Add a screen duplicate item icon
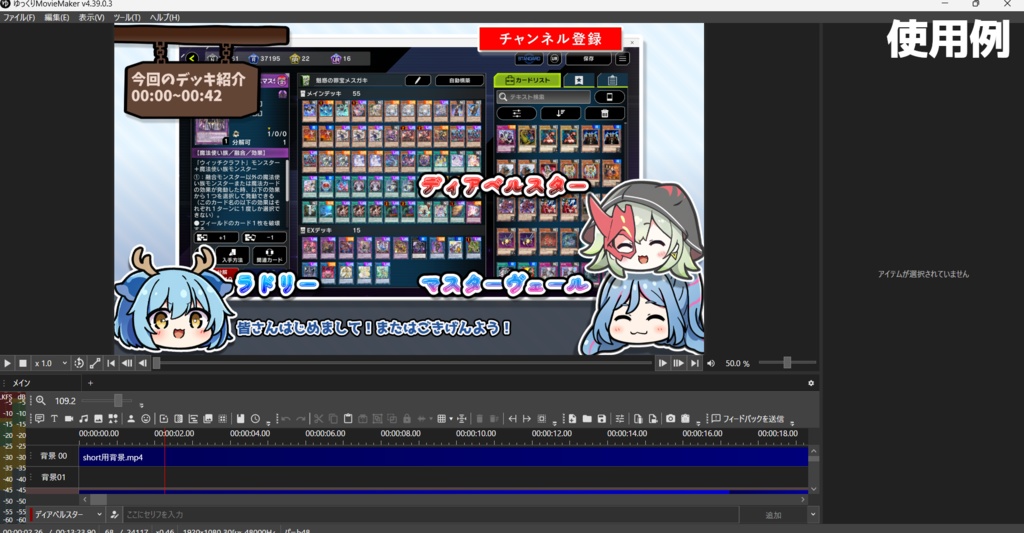This screenshot has width=1024, height=533. click(208, 419)
